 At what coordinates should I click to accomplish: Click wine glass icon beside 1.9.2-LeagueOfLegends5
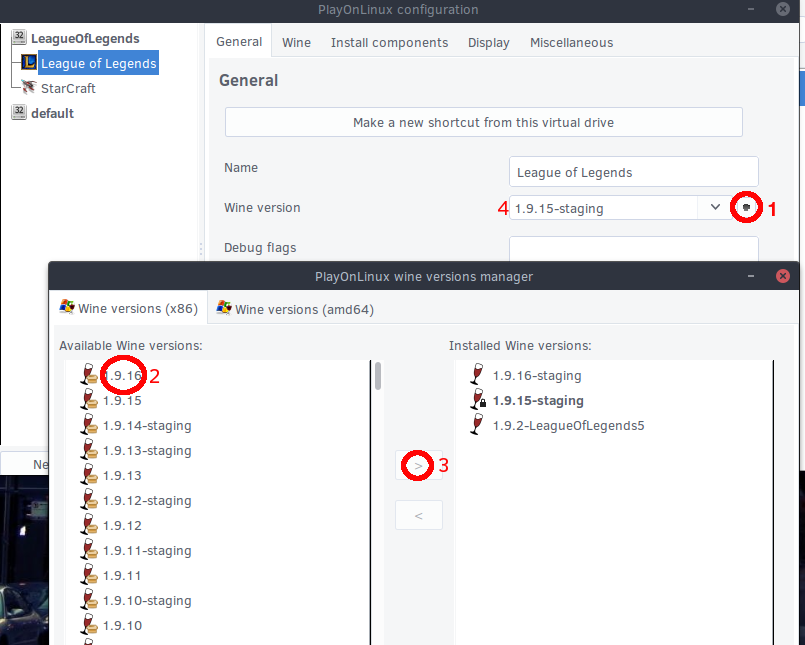(x=477, y=424)
